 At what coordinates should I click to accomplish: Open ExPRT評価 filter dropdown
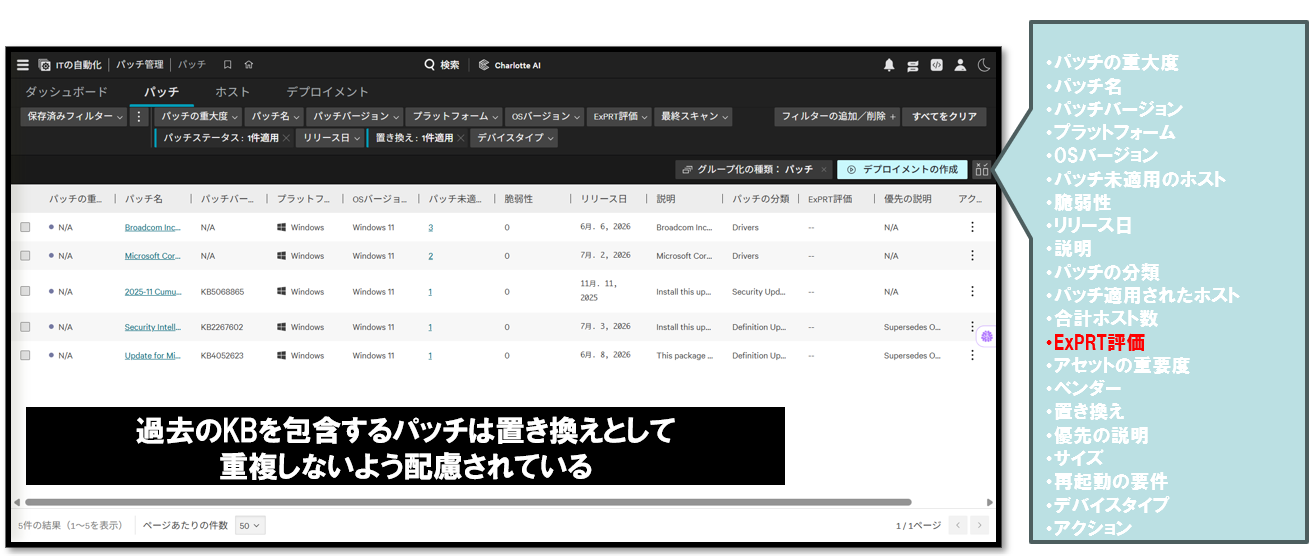click(x=620, y=117)
